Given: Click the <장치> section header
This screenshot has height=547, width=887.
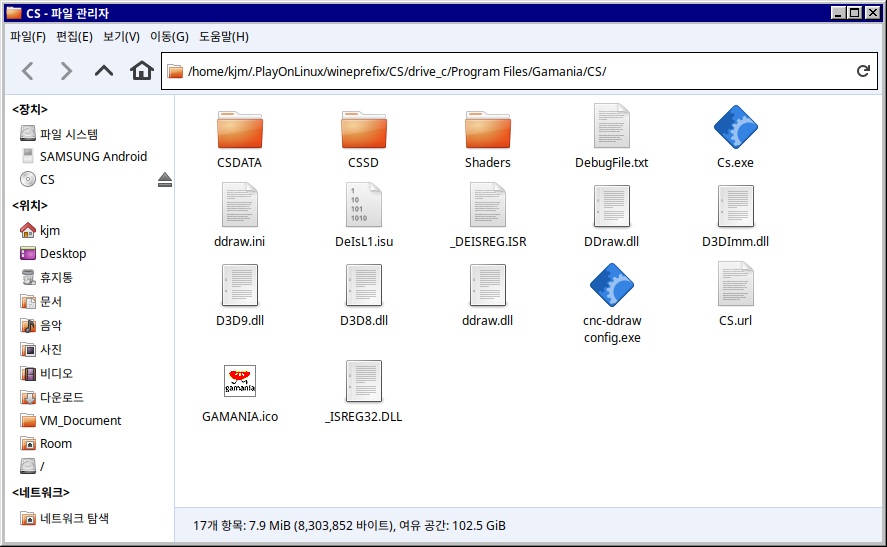Looking at the screenshot, I should 30,109.
